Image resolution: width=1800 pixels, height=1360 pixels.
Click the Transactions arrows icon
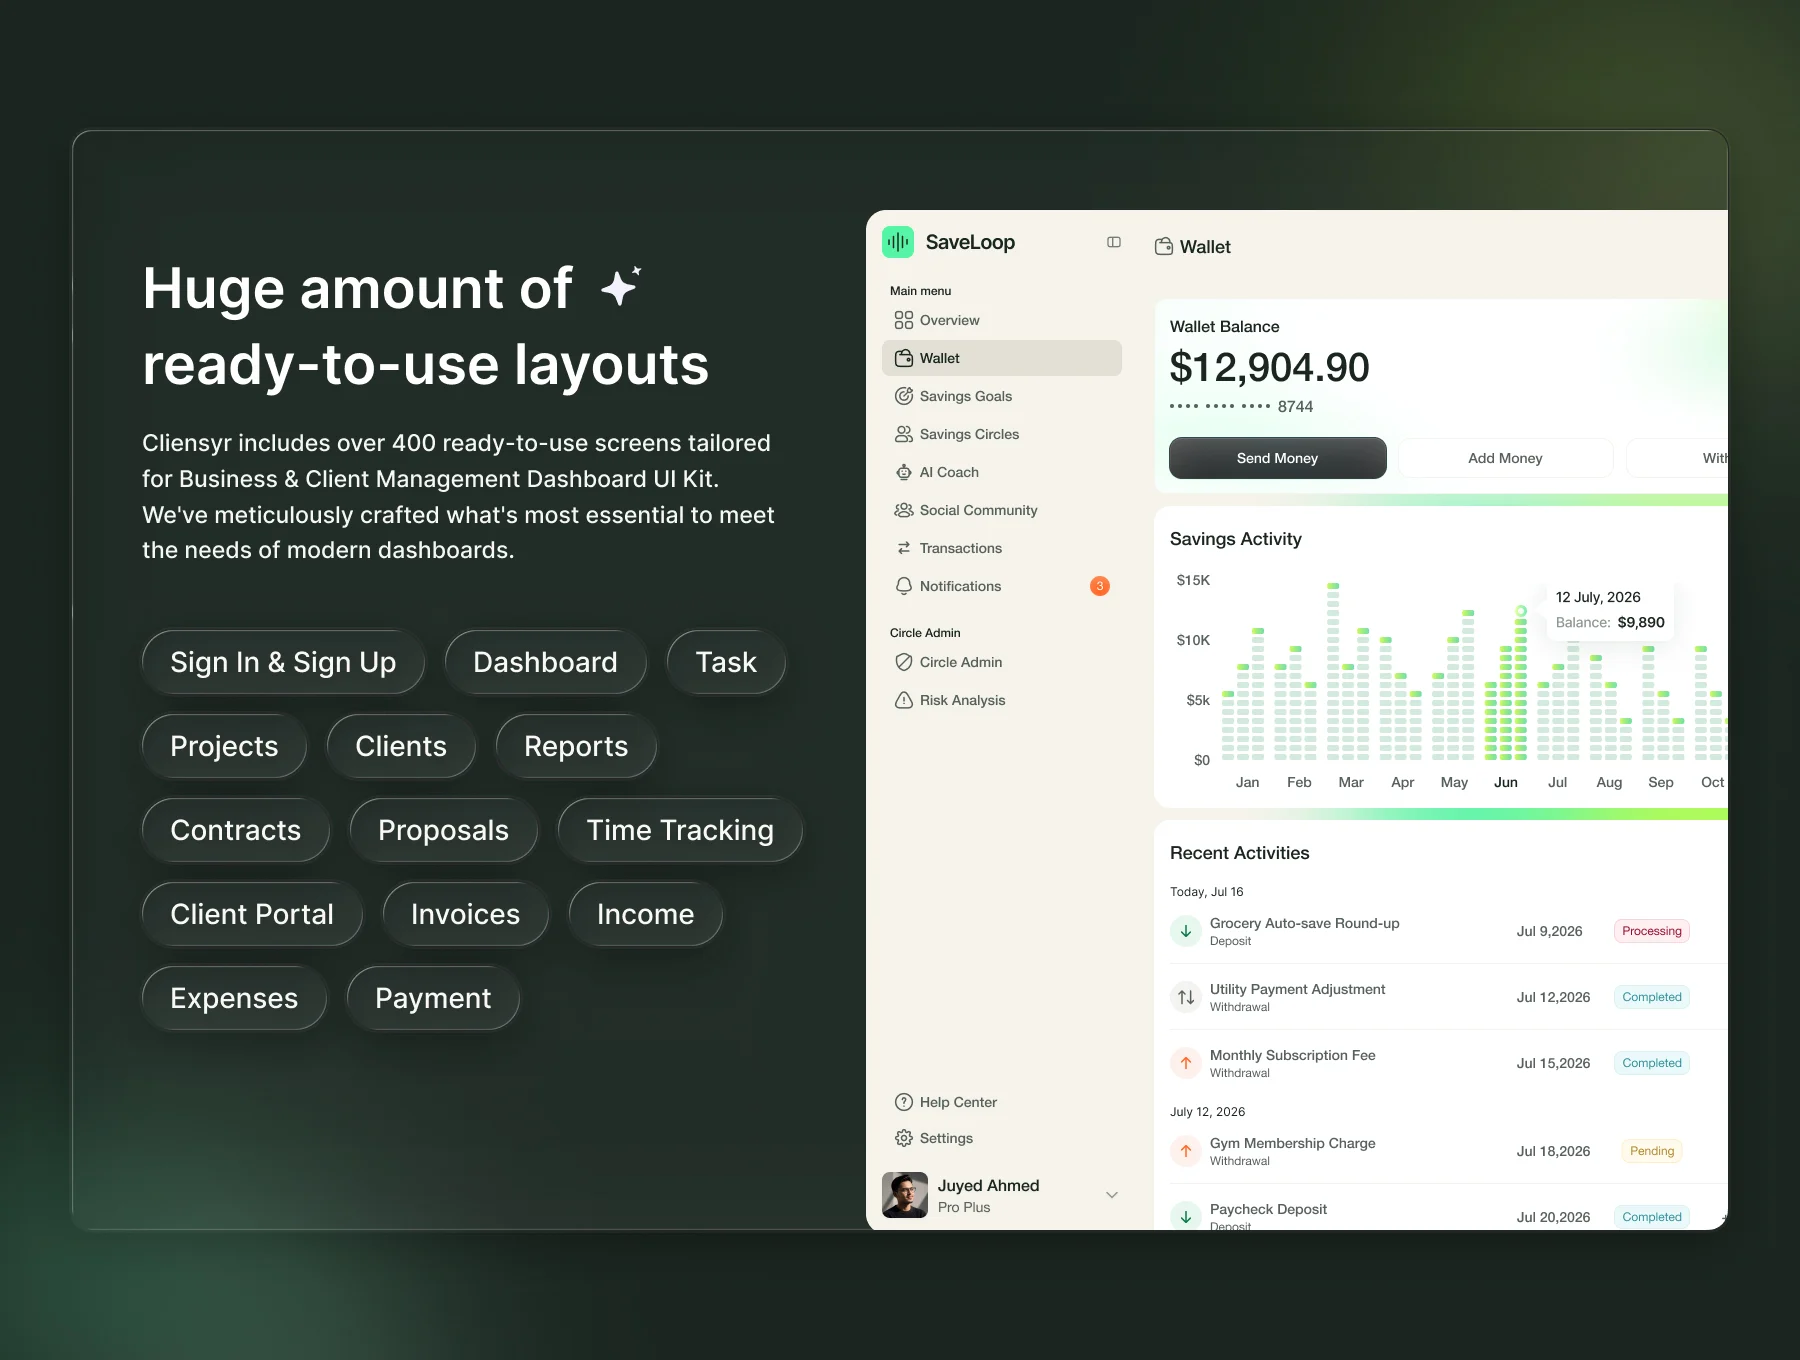[904, 548]
